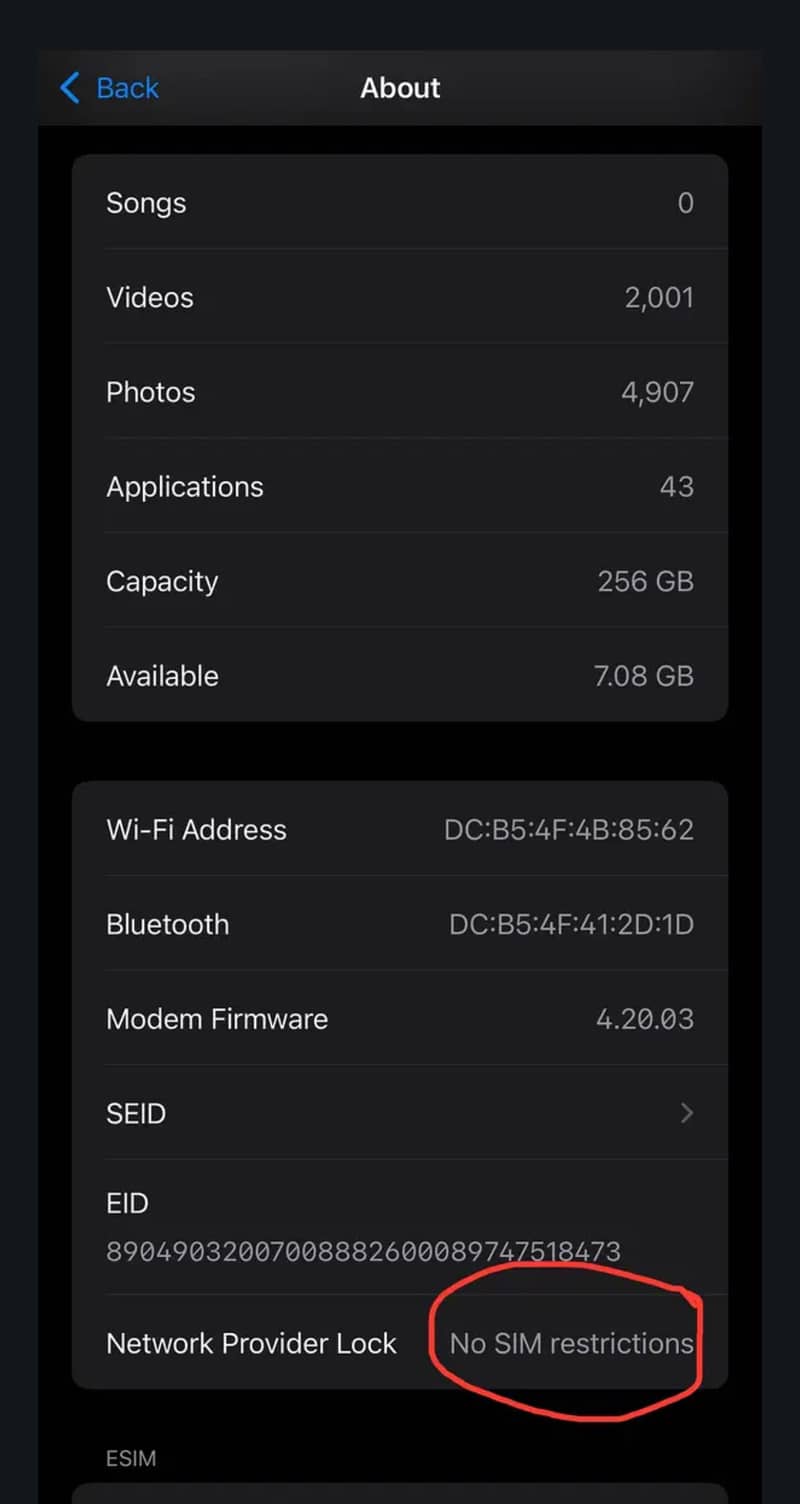The width and height of the screenshot is (800, 1504).
Task: Select the Capacity row label
Action: pyautogui.click(x=162, y=582)
